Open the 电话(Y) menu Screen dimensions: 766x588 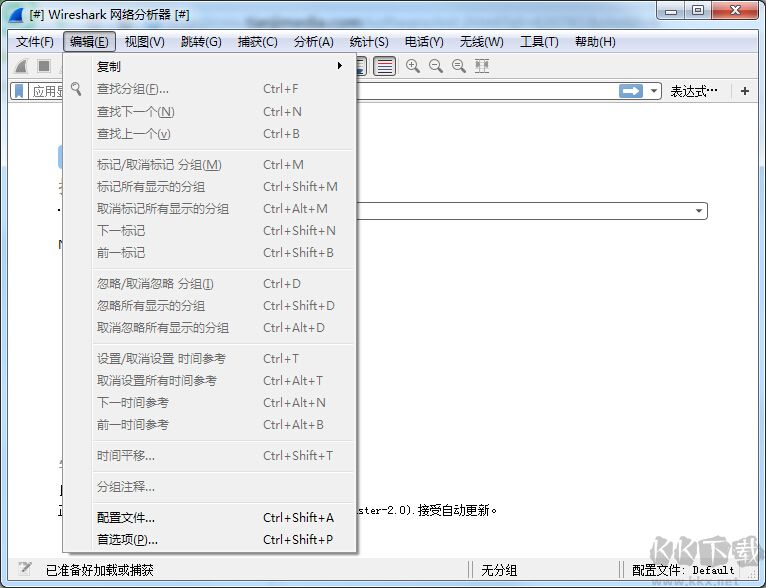pyautogui.click(x=424, y=42)
